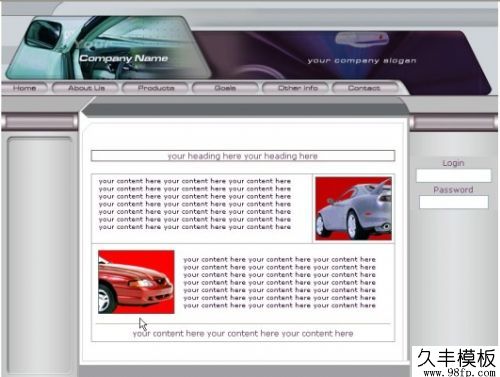Select the heading bar text
Screen dimensions: 500x377
tap(243, 156)
